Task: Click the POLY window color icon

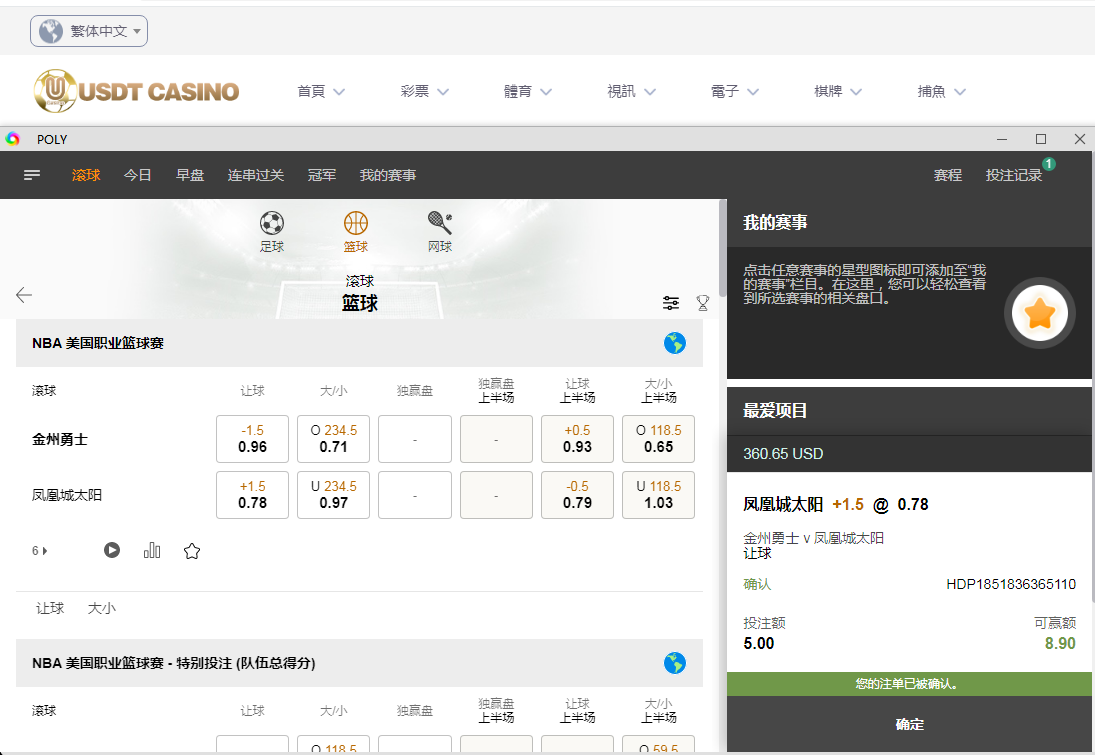Action: click(13, 139)
